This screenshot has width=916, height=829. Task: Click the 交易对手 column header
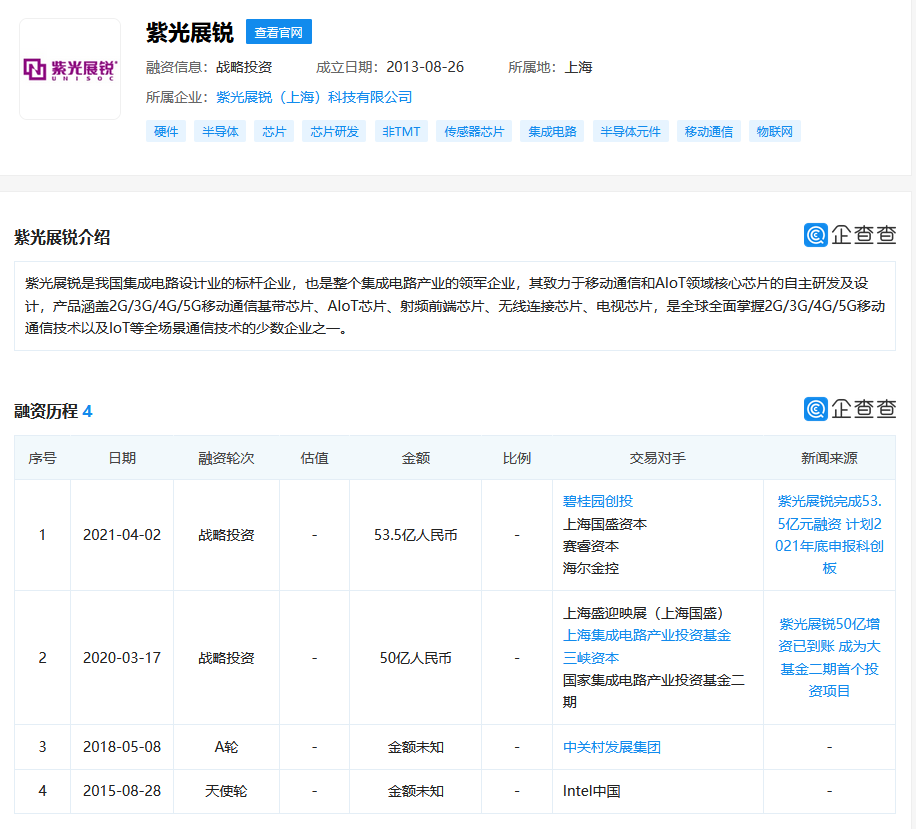[657, 458]
